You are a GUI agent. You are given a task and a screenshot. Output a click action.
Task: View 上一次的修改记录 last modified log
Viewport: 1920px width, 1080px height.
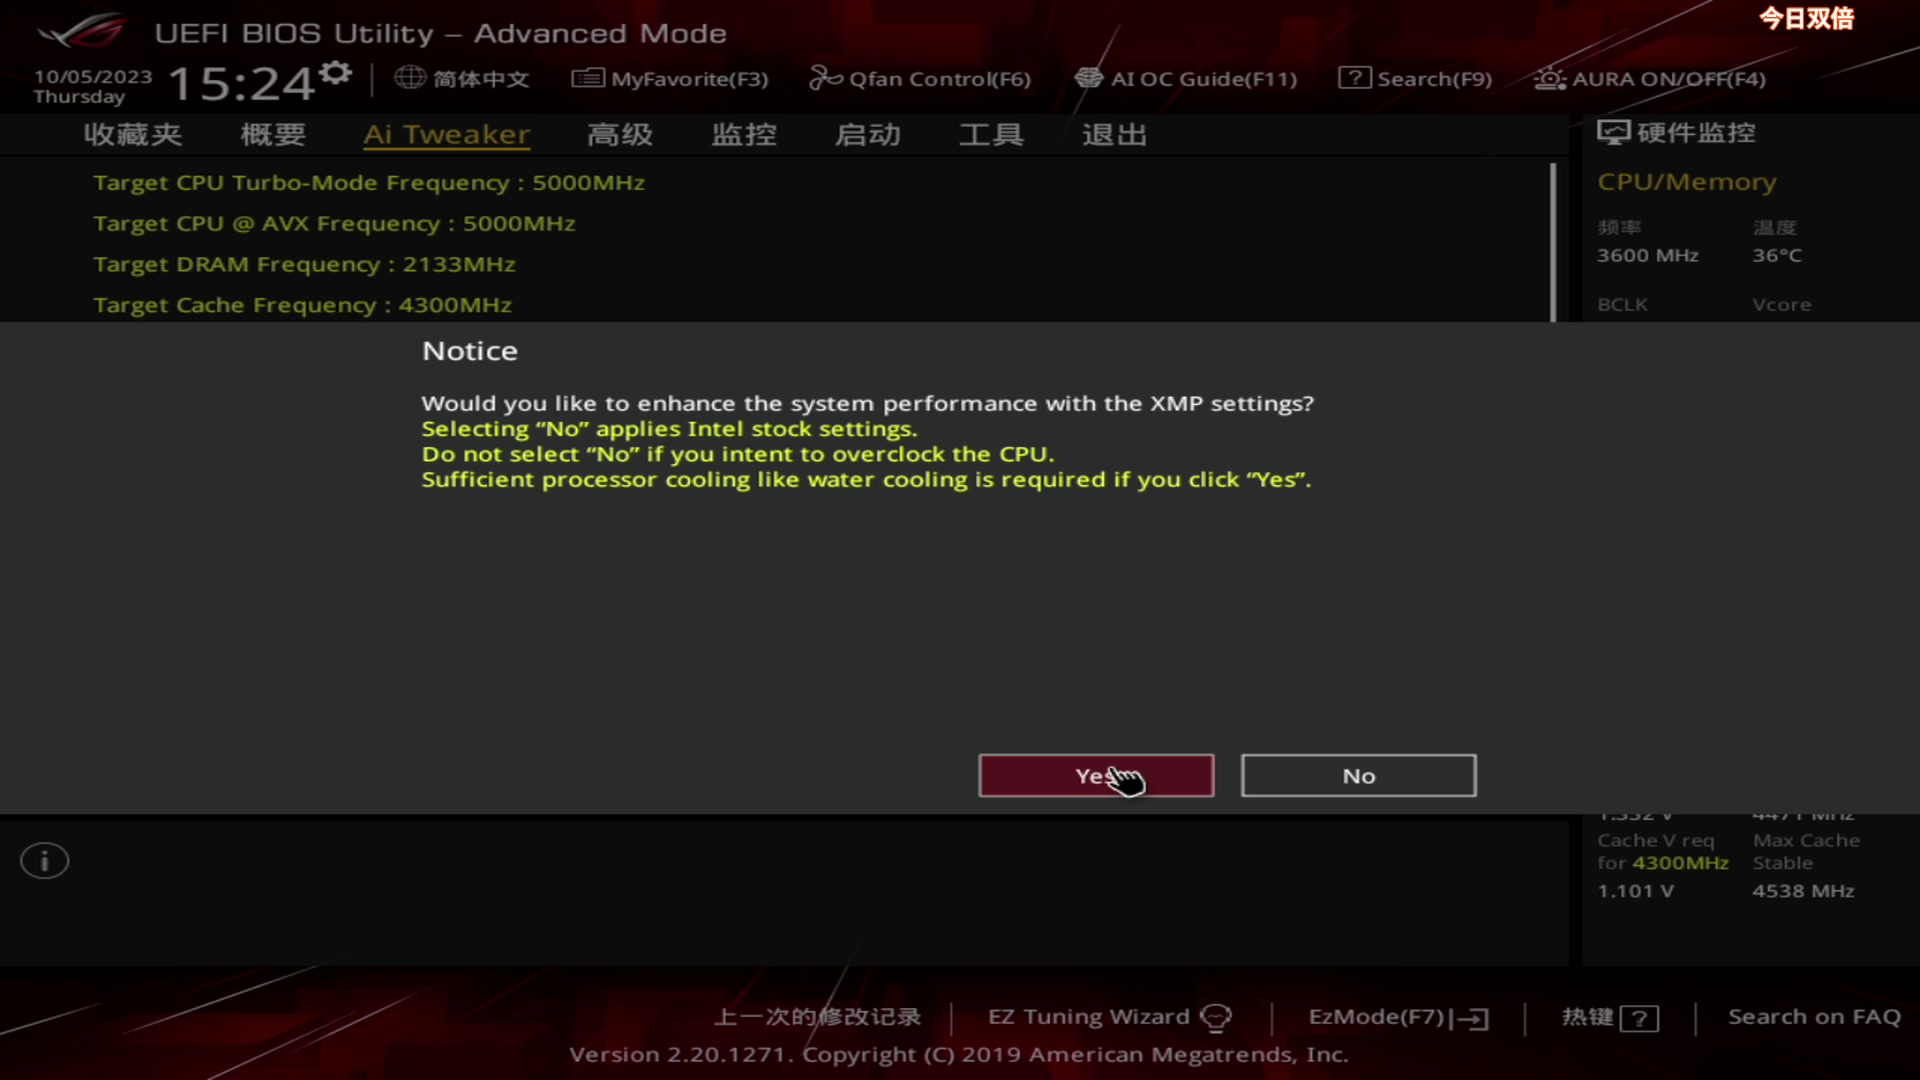click(x=817, y=1017)
